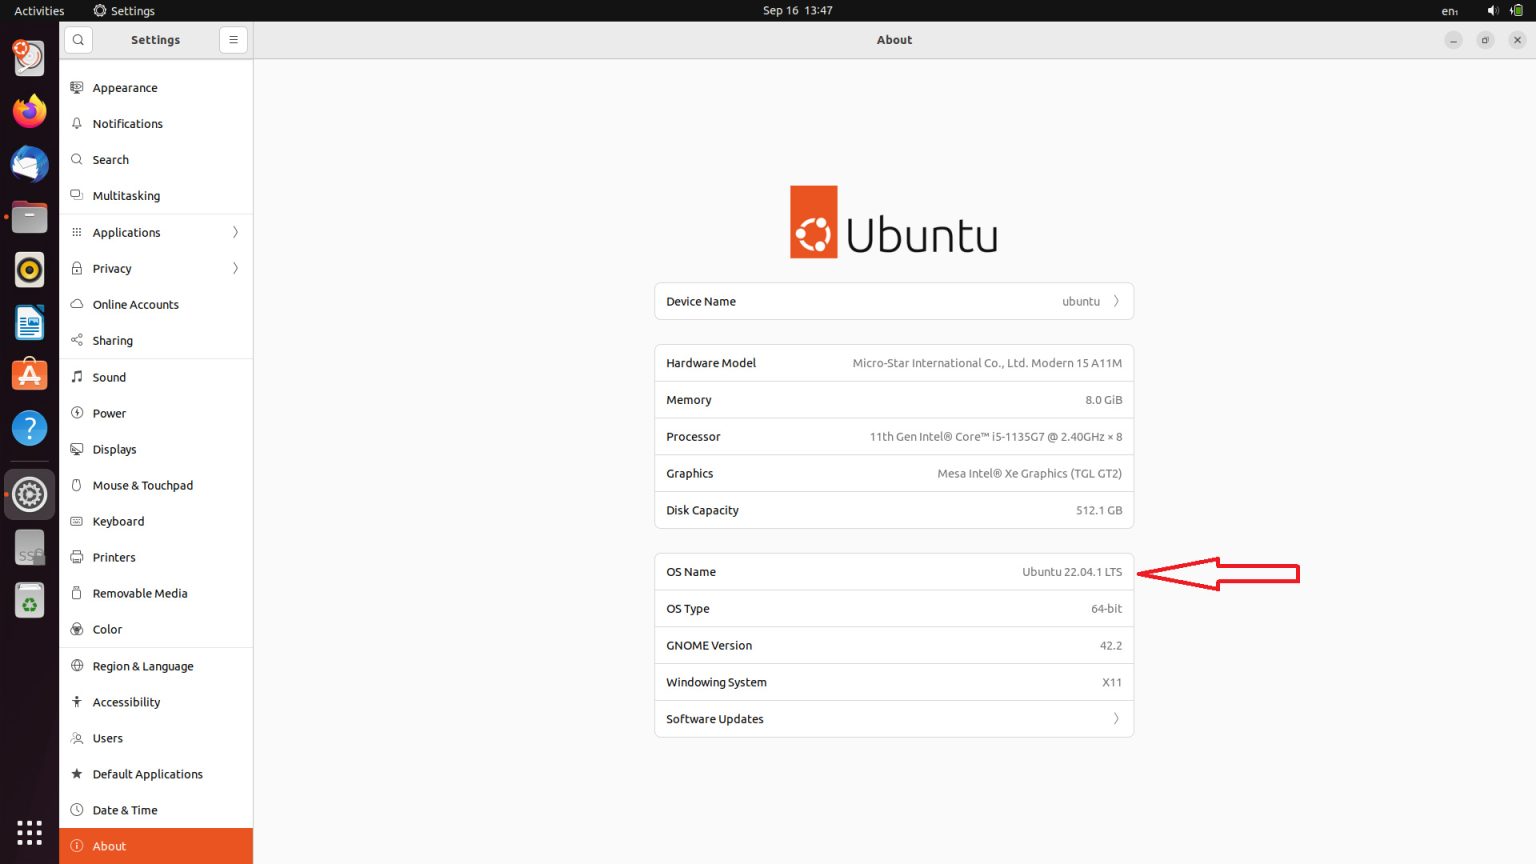Open the Help app from the dock
The width and height of the screenshot is (1536, 864).
tap(28, 427)
